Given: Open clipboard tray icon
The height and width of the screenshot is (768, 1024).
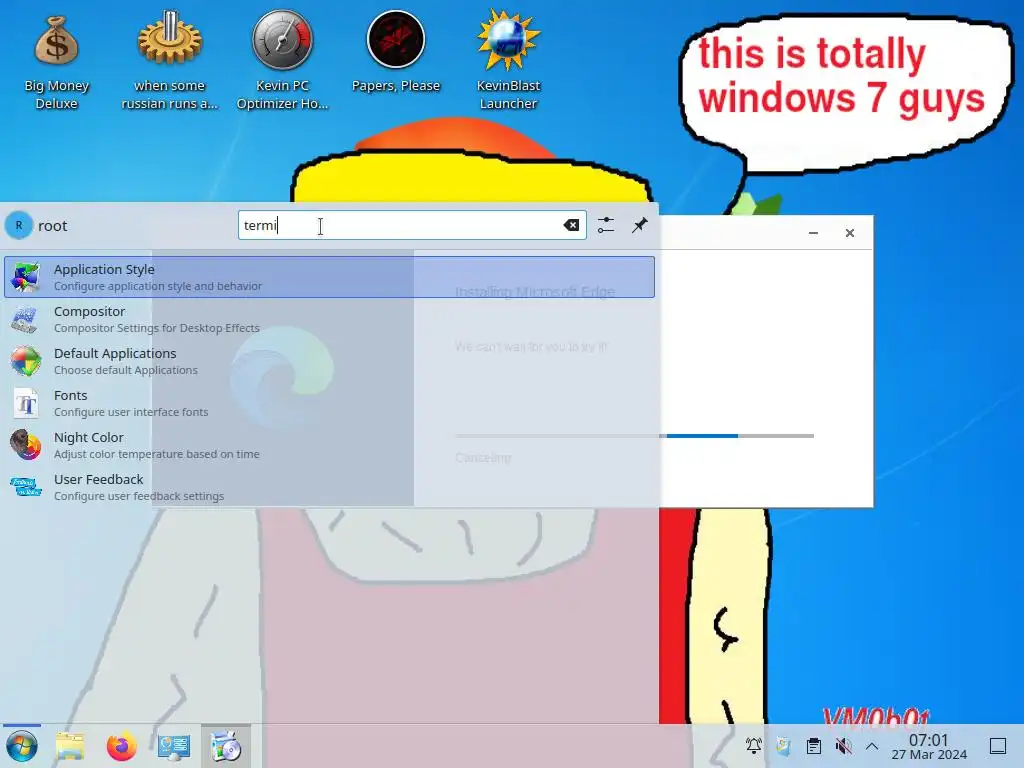Looking at the screenshot, I should pos(813,746).
